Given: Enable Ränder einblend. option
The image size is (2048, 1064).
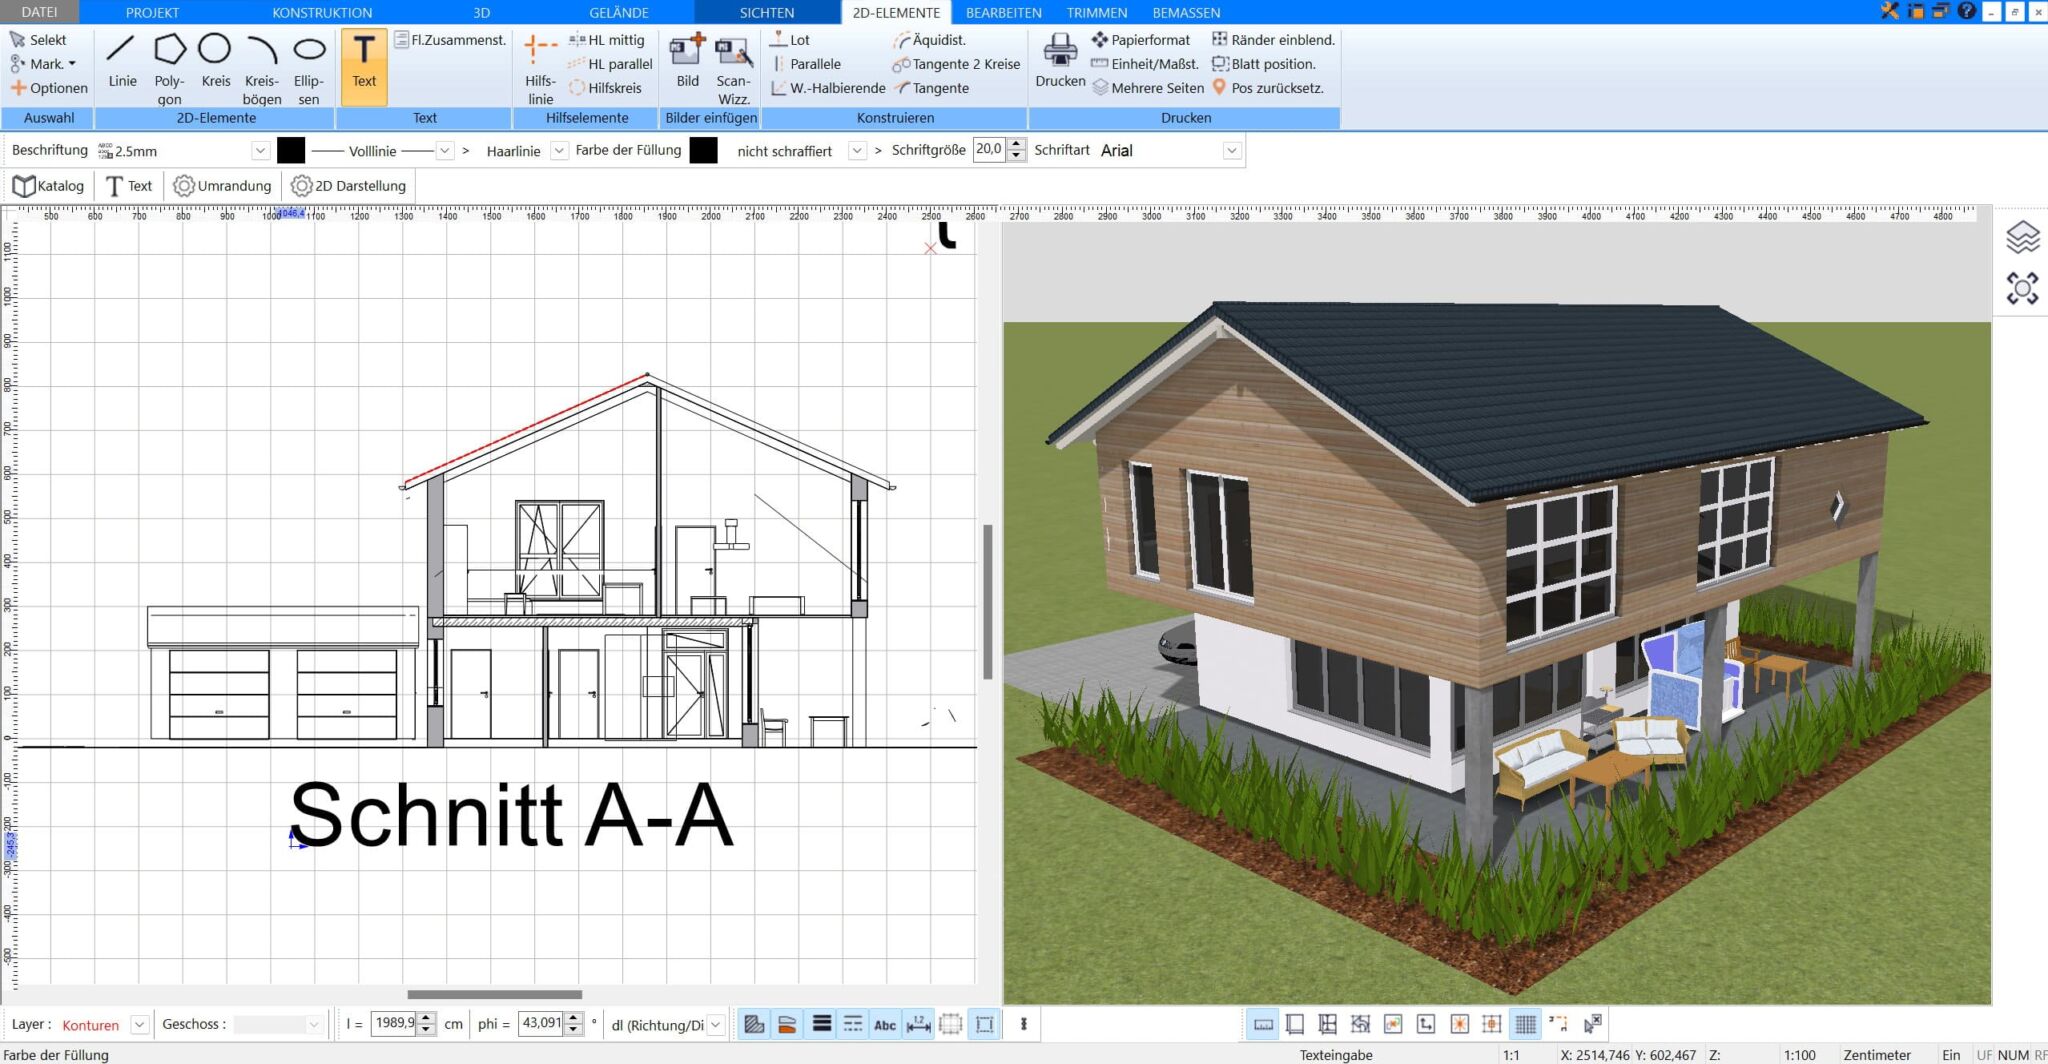Looking at the screenshot, I should tap(1272, 39).
